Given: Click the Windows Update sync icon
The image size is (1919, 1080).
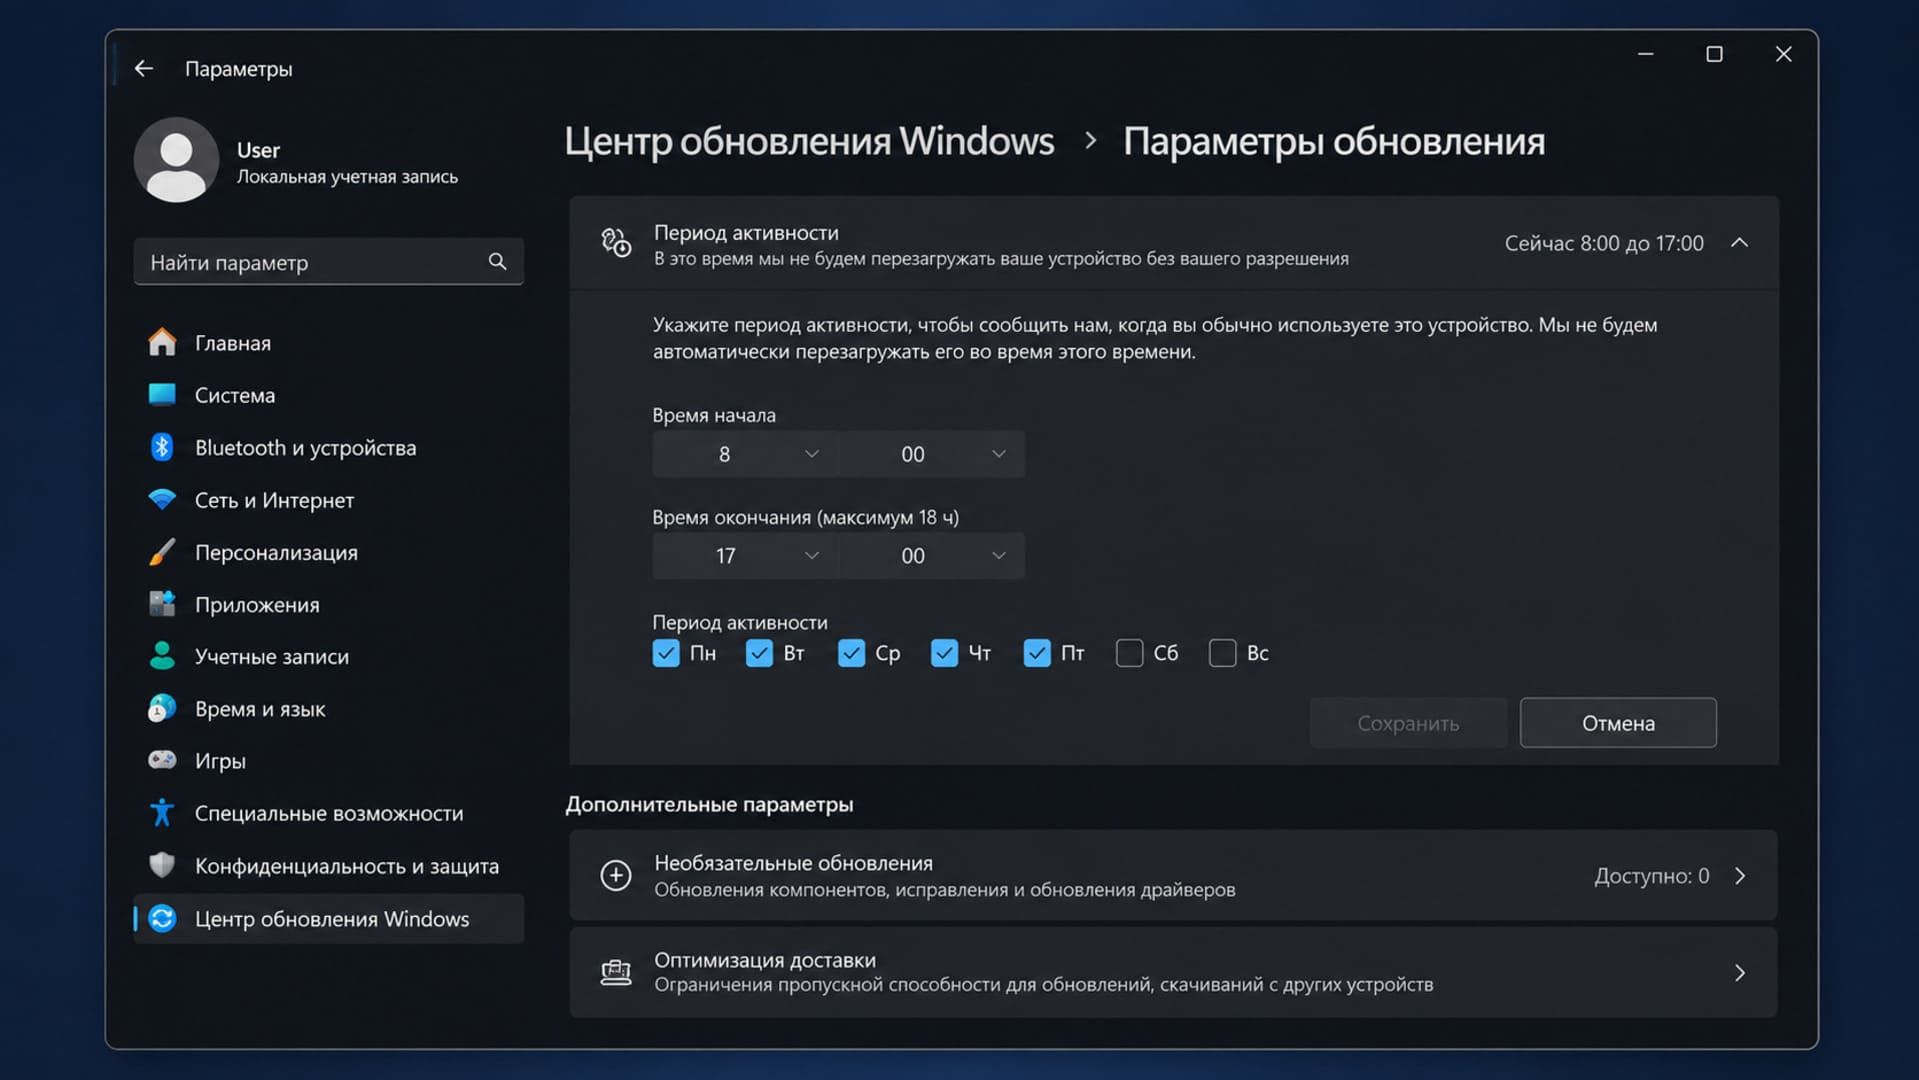Looking at the screenshot, I should (x=162, y=918).
